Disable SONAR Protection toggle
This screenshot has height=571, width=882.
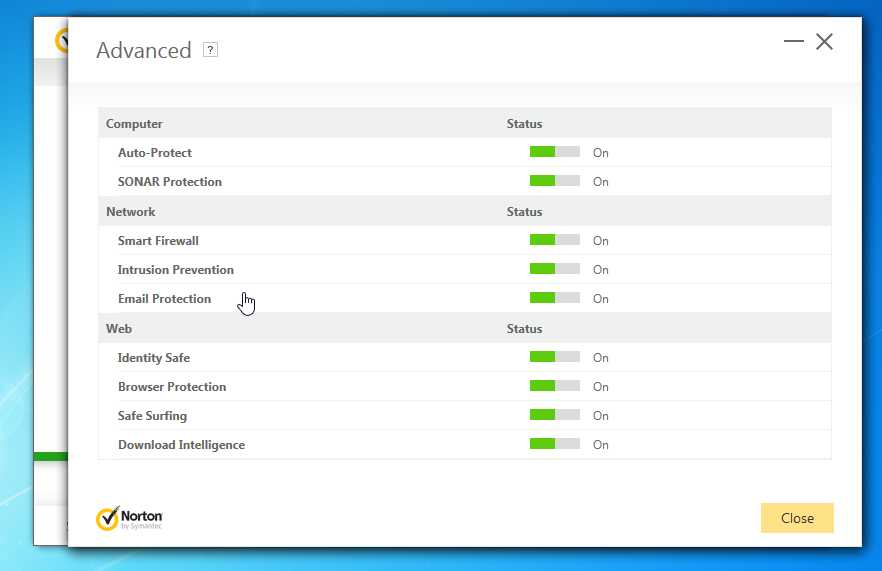pyautogui.click(x=554, y=182)
